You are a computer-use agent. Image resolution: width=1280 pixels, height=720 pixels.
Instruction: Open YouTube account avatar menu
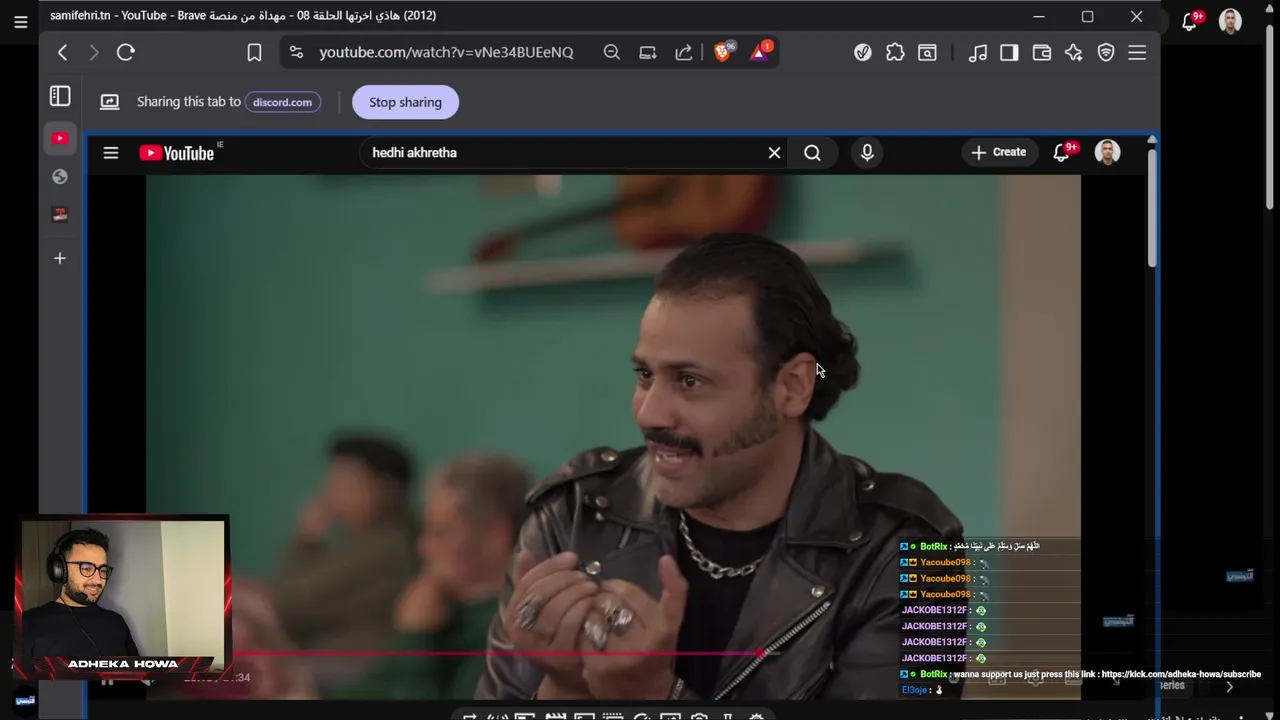tap(1107, 152)
